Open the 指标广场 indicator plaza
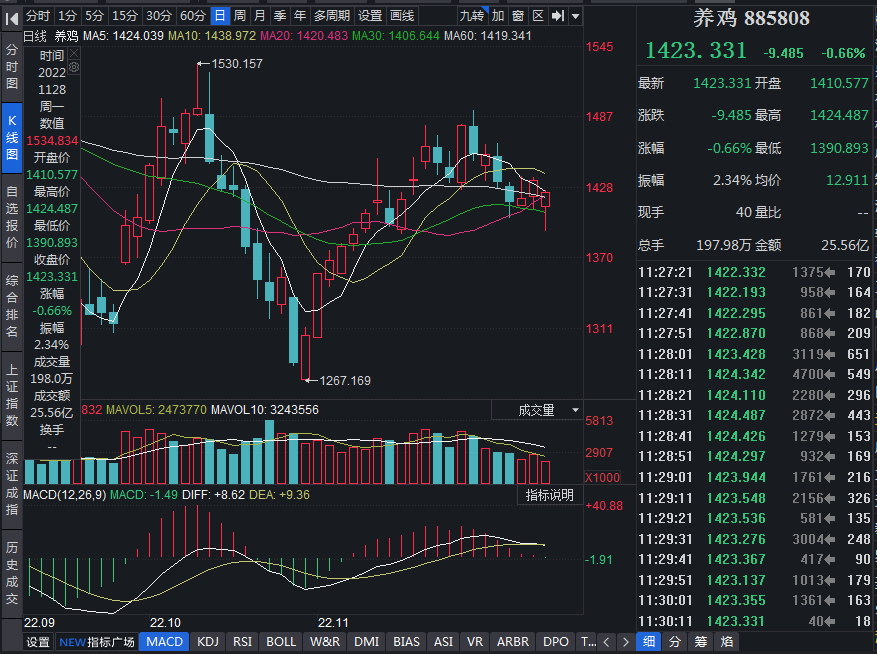The height and width of the screenshot is (654, 877). coord(110,642)
